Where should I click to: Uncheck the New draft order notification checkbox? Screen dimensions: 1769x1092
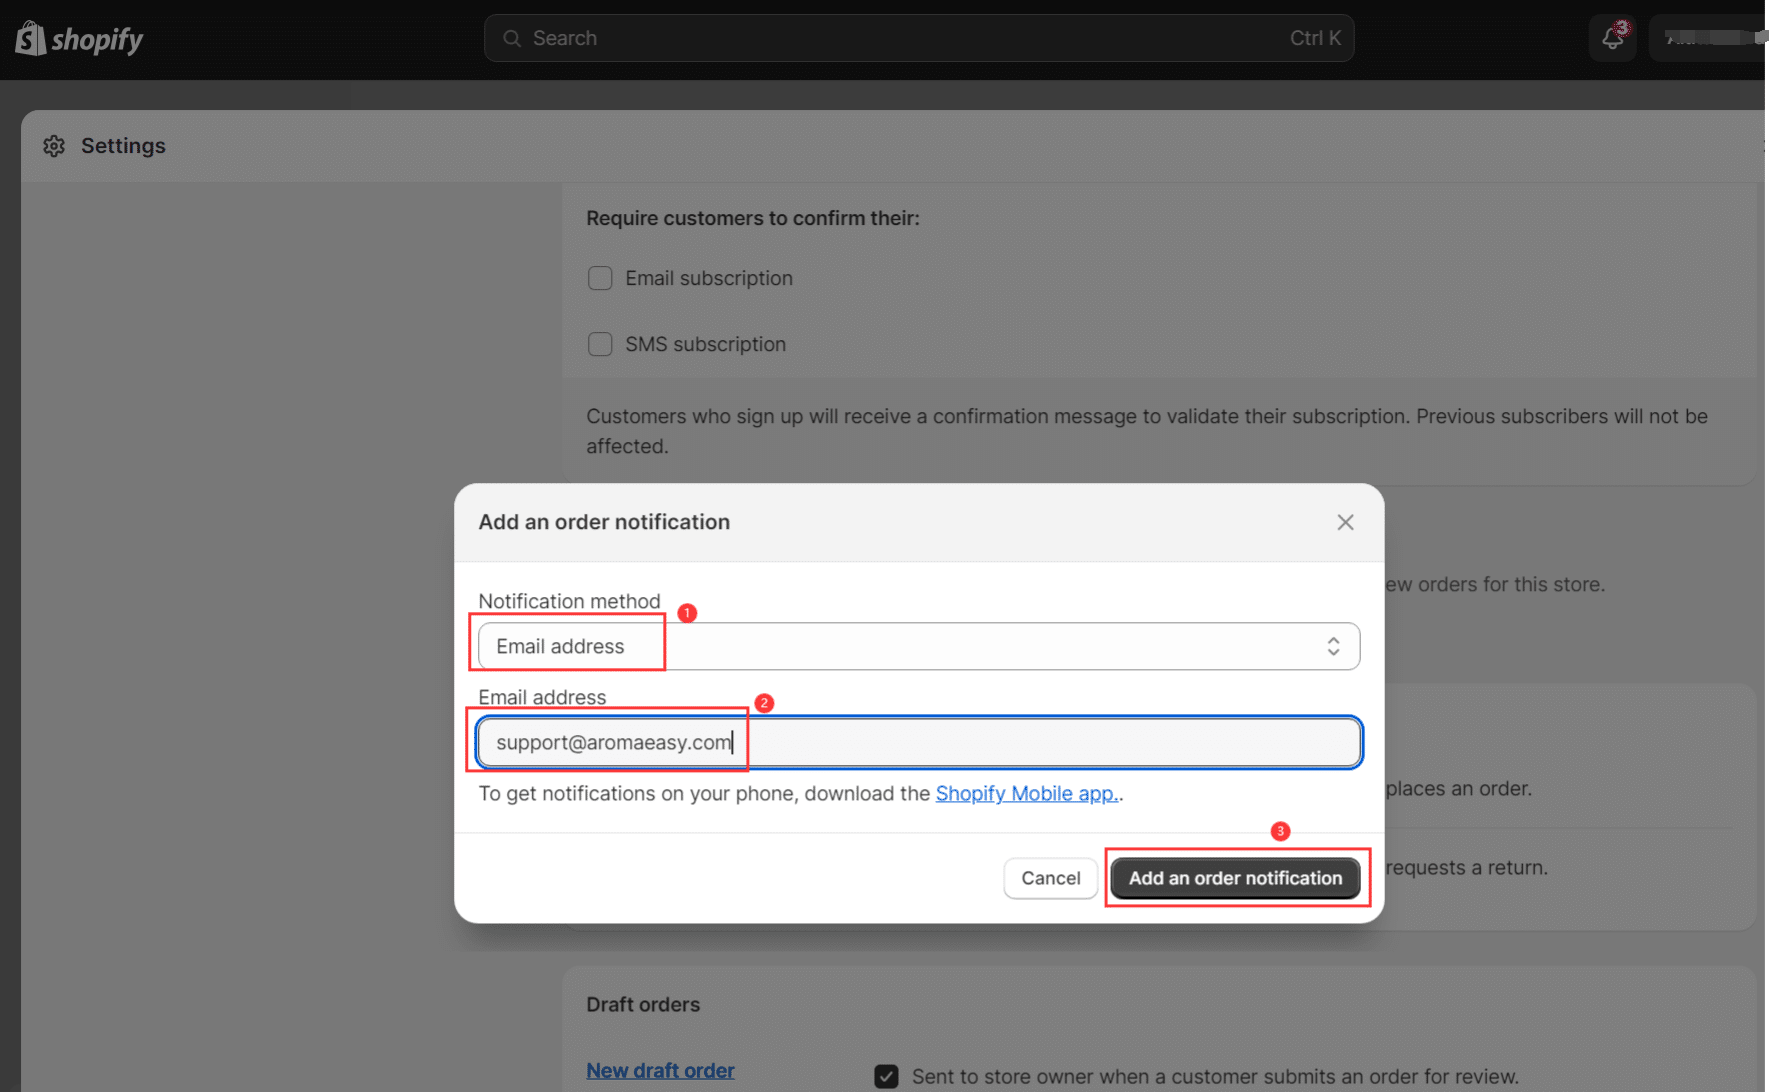pyautogui.click(x=886, y=1076)
